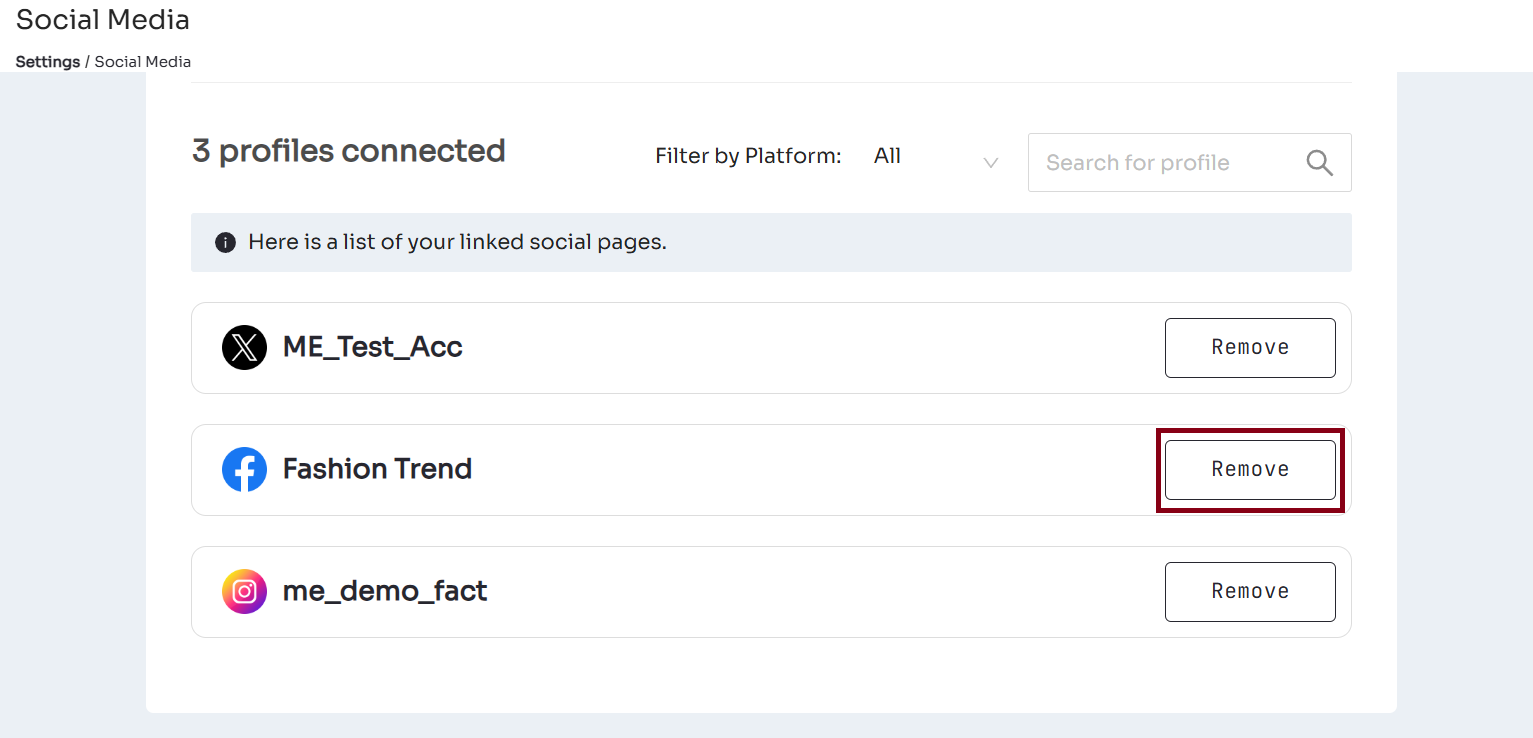Click the X logo beside ME_Test_Acc
The height and width of the screenshot is (738, 1533).
[x=244, y=348]
